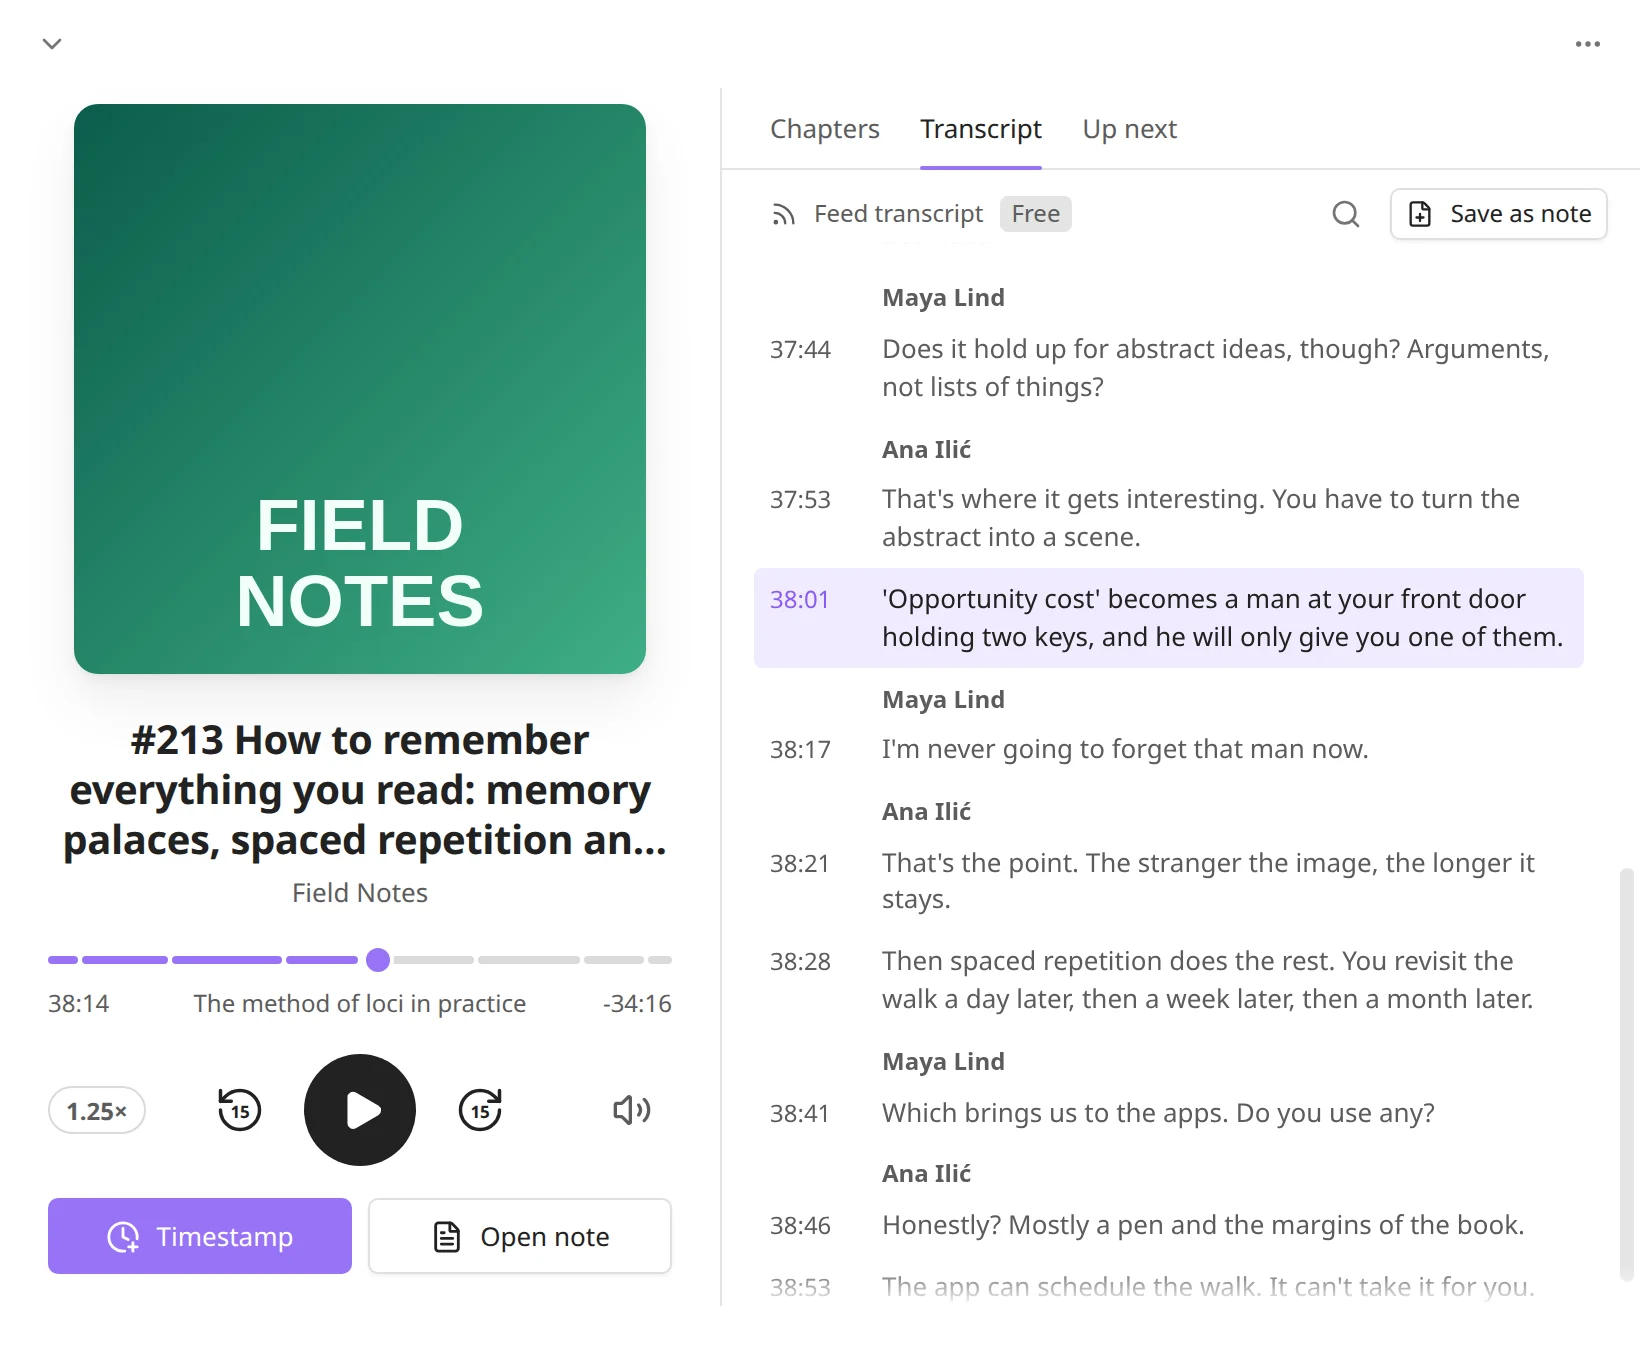
Task: Click the line Which brings us to the apps
Action: click(1158, 1114)
